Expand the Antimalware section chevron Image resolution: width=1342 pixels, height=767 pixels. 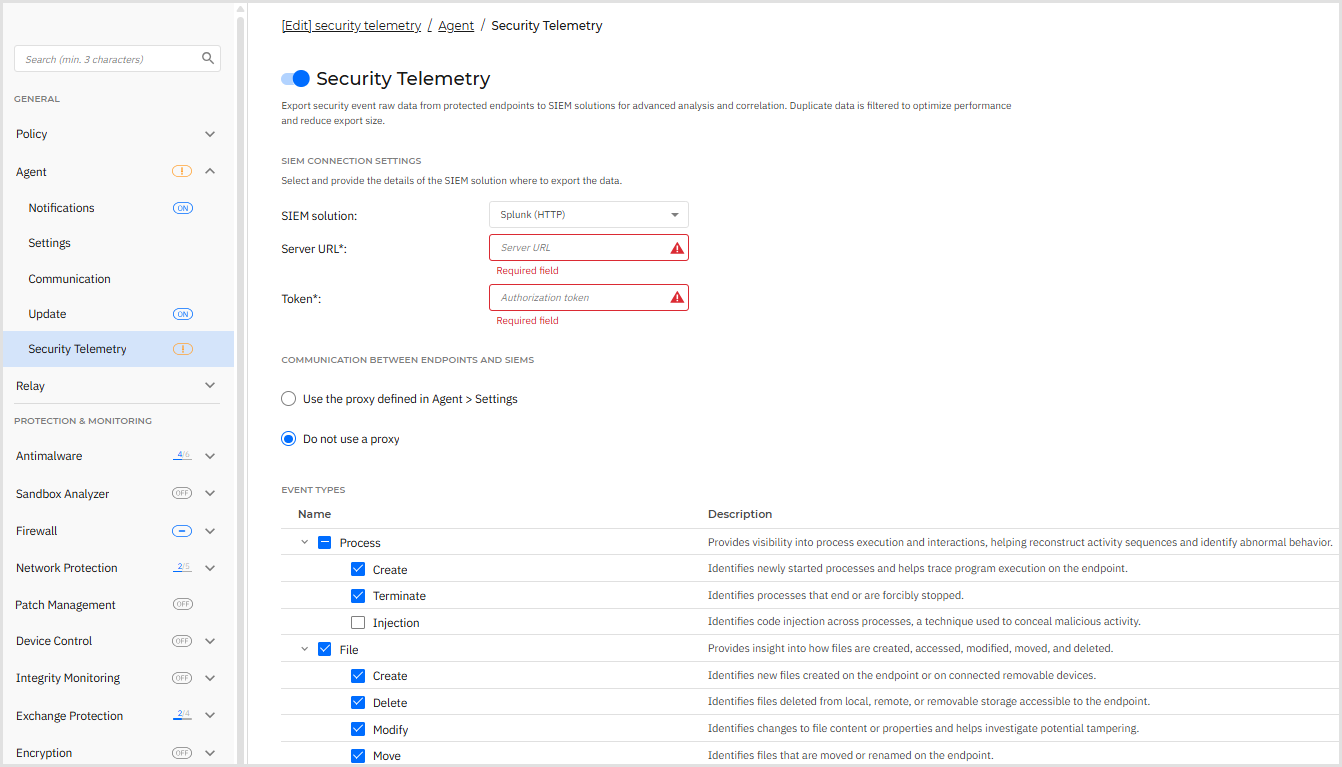(x=210, y=456)
